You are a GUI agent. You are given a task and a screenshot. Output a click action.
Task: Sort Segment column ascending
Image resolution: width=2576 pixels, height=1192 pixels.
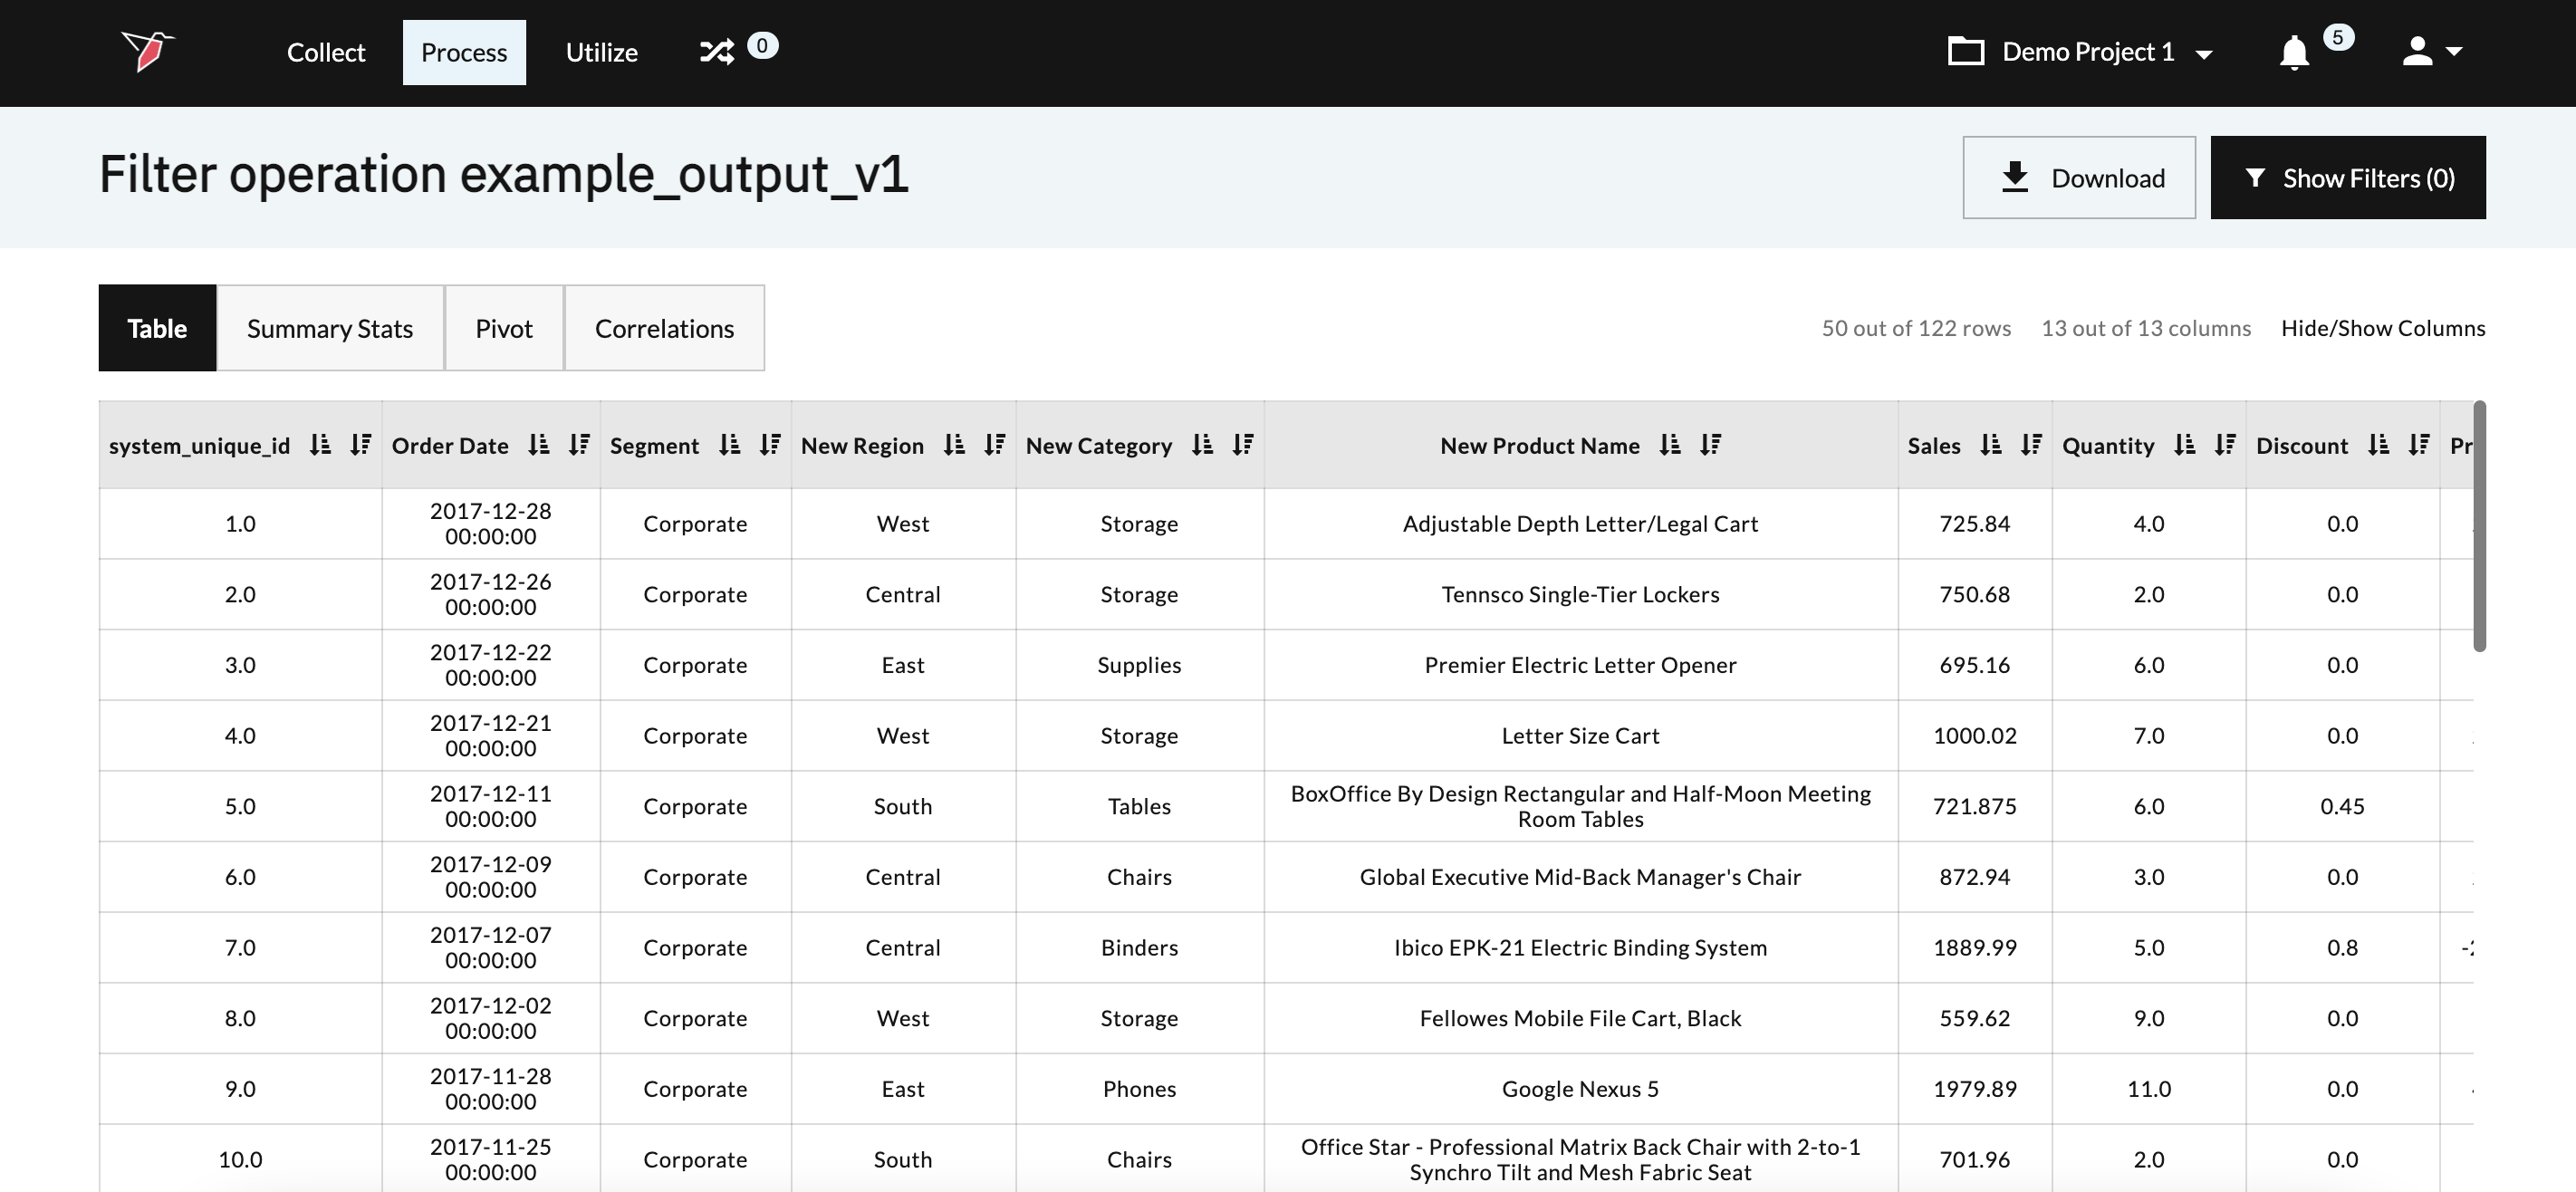tap(729, 445)
